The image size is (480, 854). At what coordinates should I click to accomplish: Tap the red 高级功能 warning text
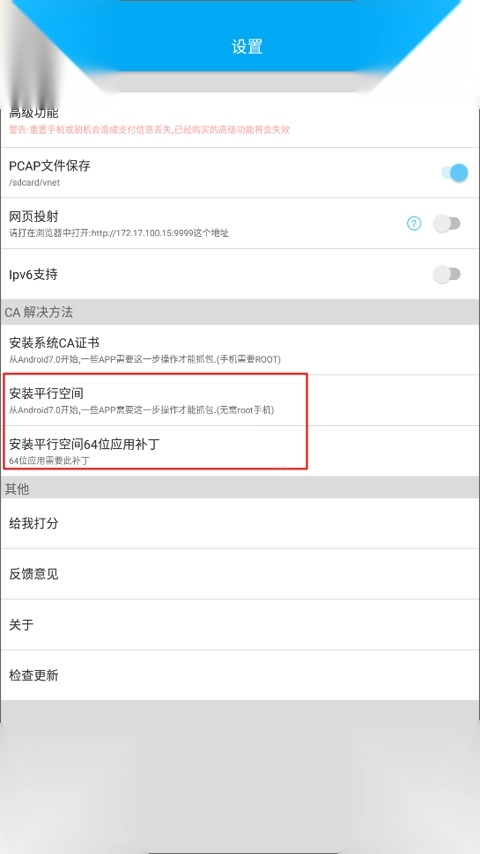(x=149, y=130)
